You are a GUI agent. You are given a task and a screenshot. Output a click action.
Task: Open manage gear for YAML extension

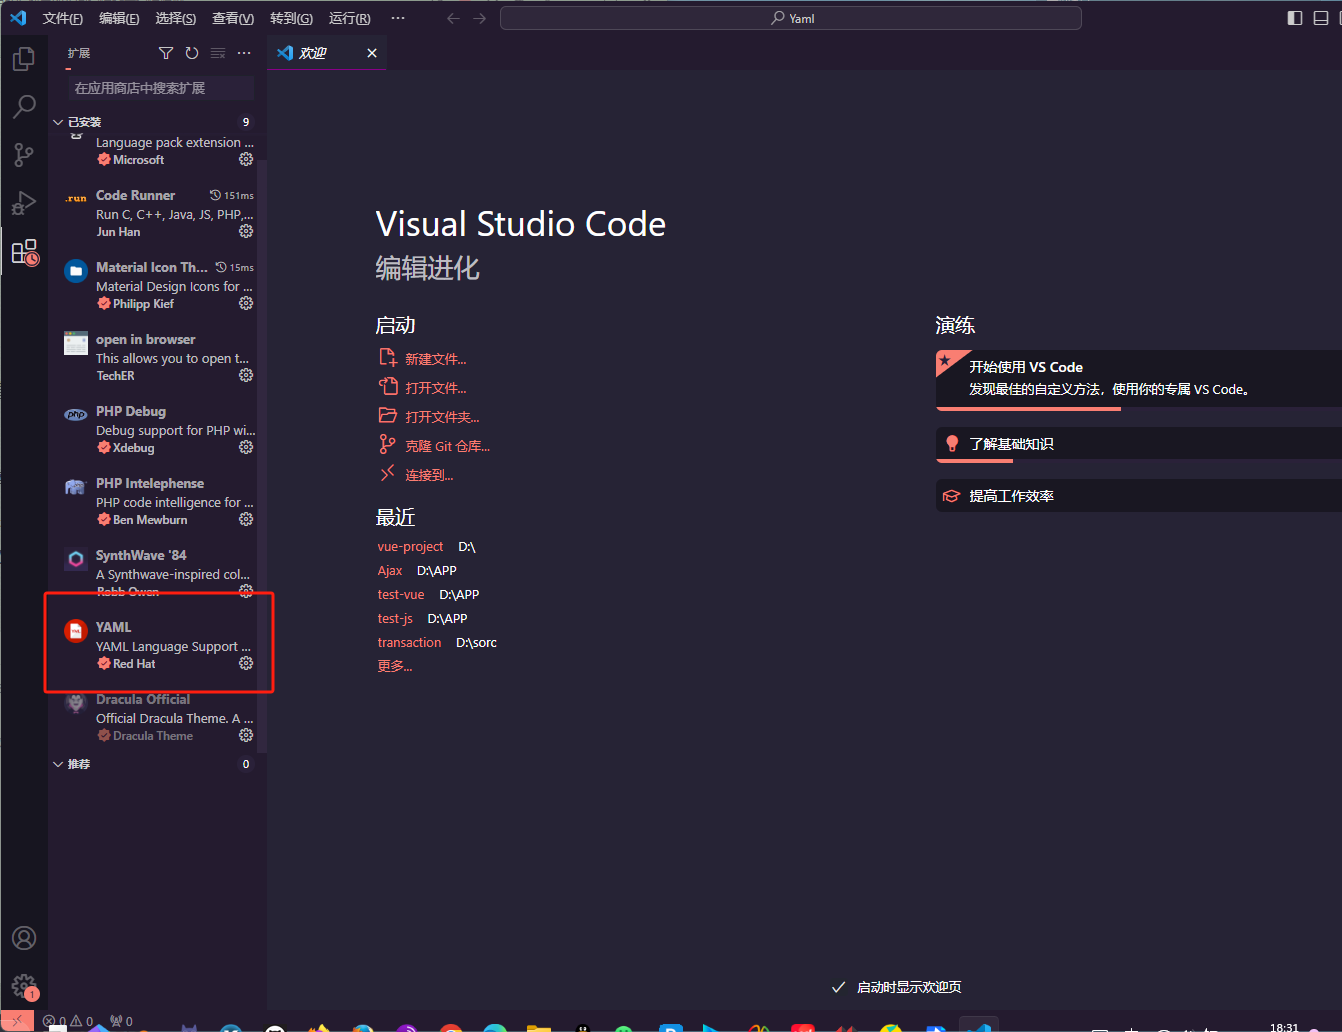click(x=246, y=663)
